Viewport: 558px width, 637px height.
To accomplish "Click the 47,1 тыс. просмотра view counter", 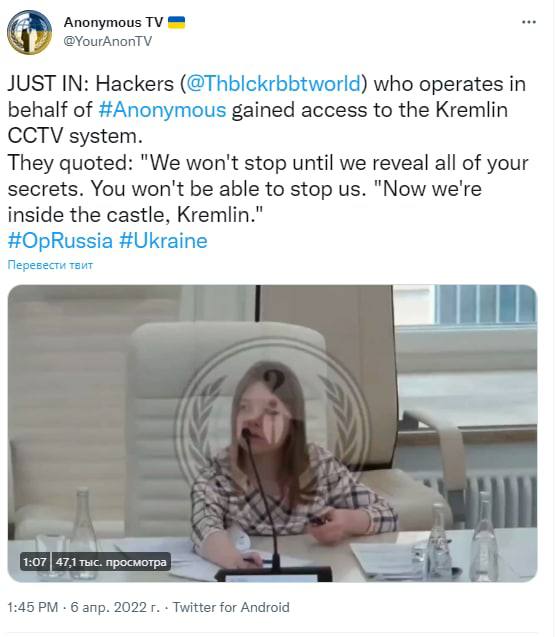I will 111,562.
